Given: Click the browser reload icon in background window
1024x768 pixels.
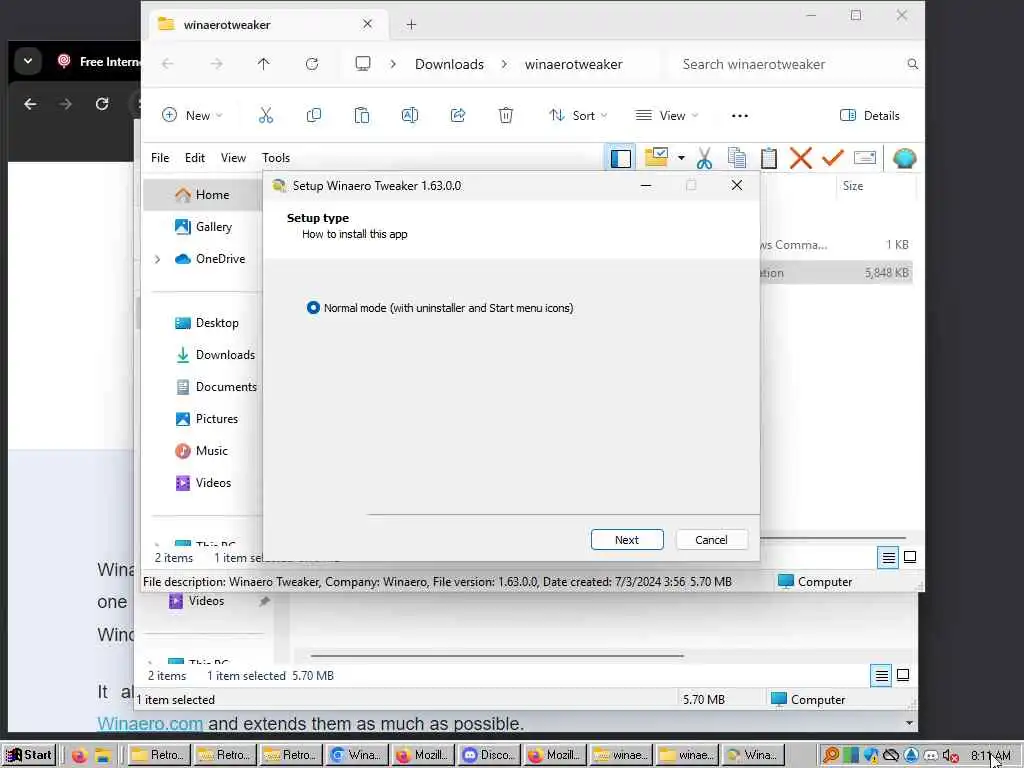Looking at the screenshot, I should (x=102, y=104).
